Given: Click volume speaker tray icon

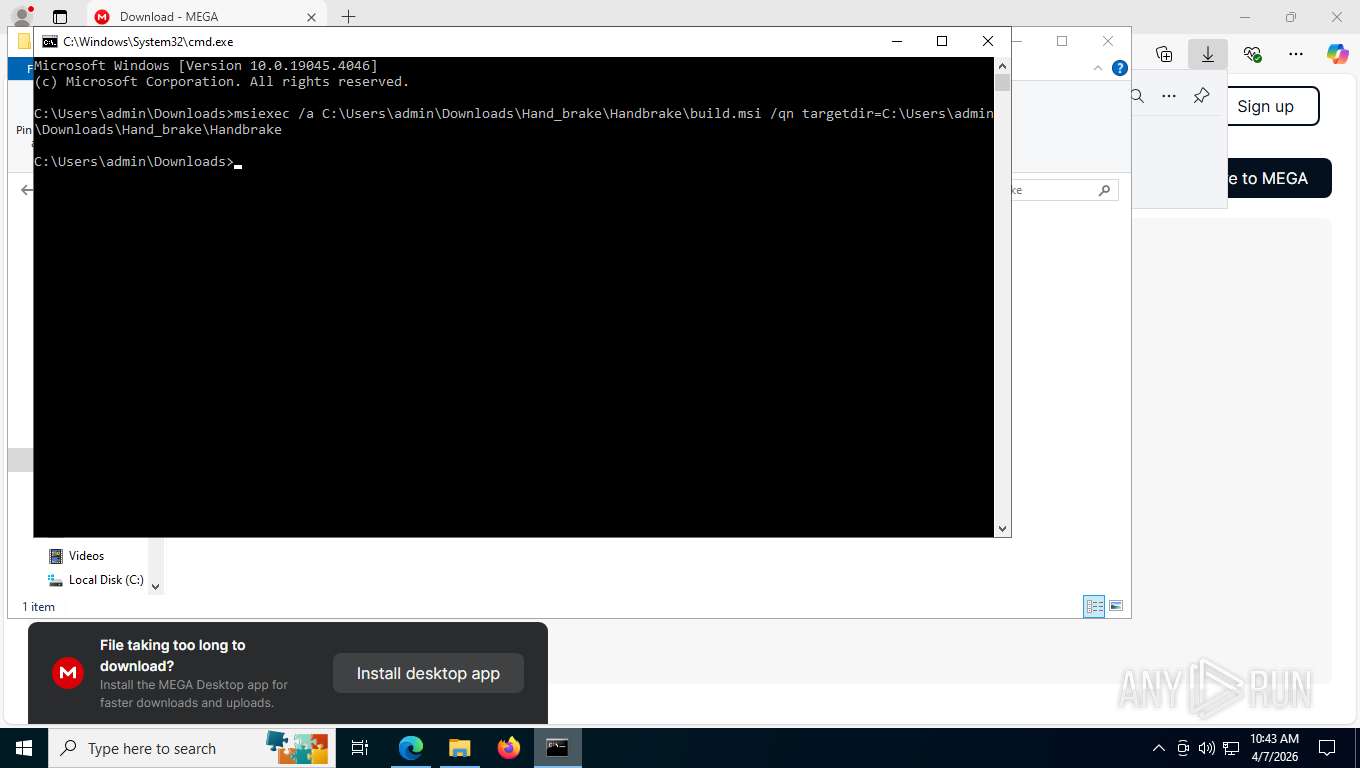Looking at the screenshot, I should pos(1206,748).
